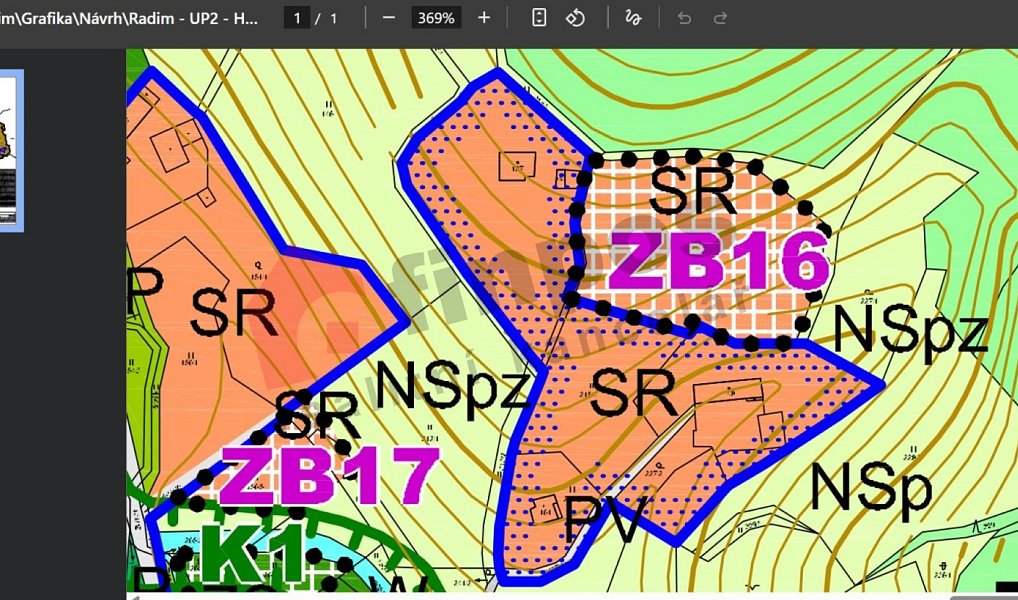Activate the draw annotation tool
1018x600 pixels.
pyautogui.click(x=633, y=18)
